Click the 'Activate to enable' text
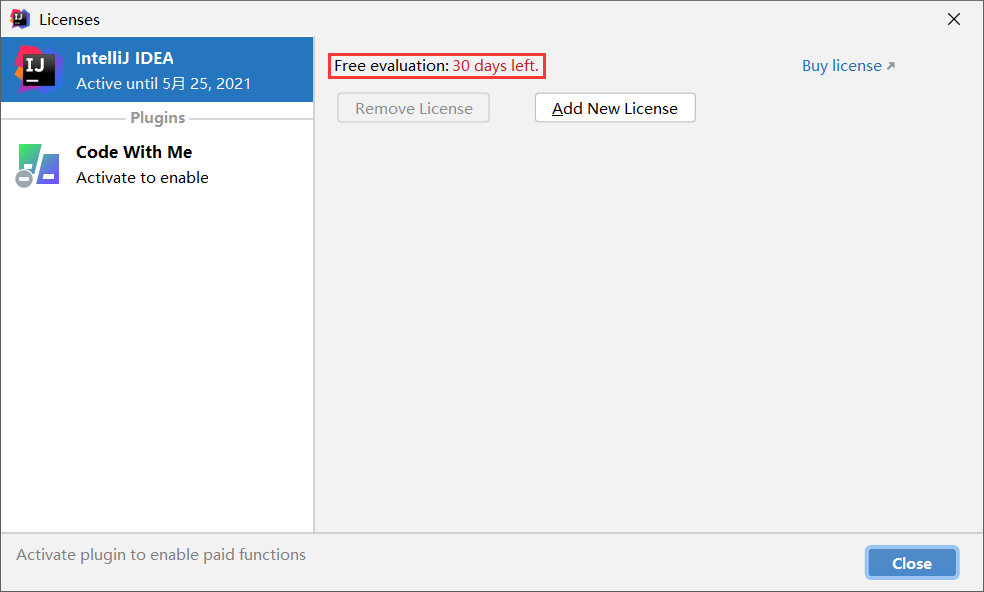This screenshot has height=592, width=984. (x=142, y=178)
